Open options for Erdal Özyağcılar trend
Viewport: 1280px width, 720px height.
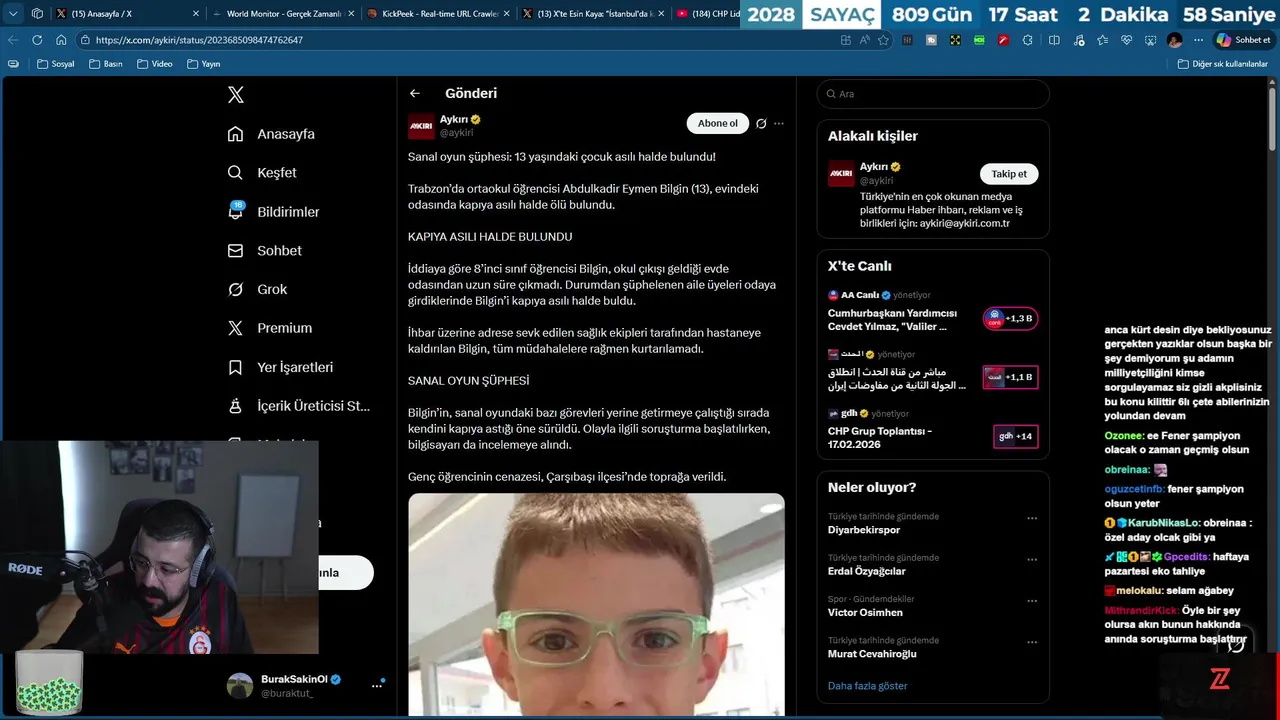point(1032,559)
